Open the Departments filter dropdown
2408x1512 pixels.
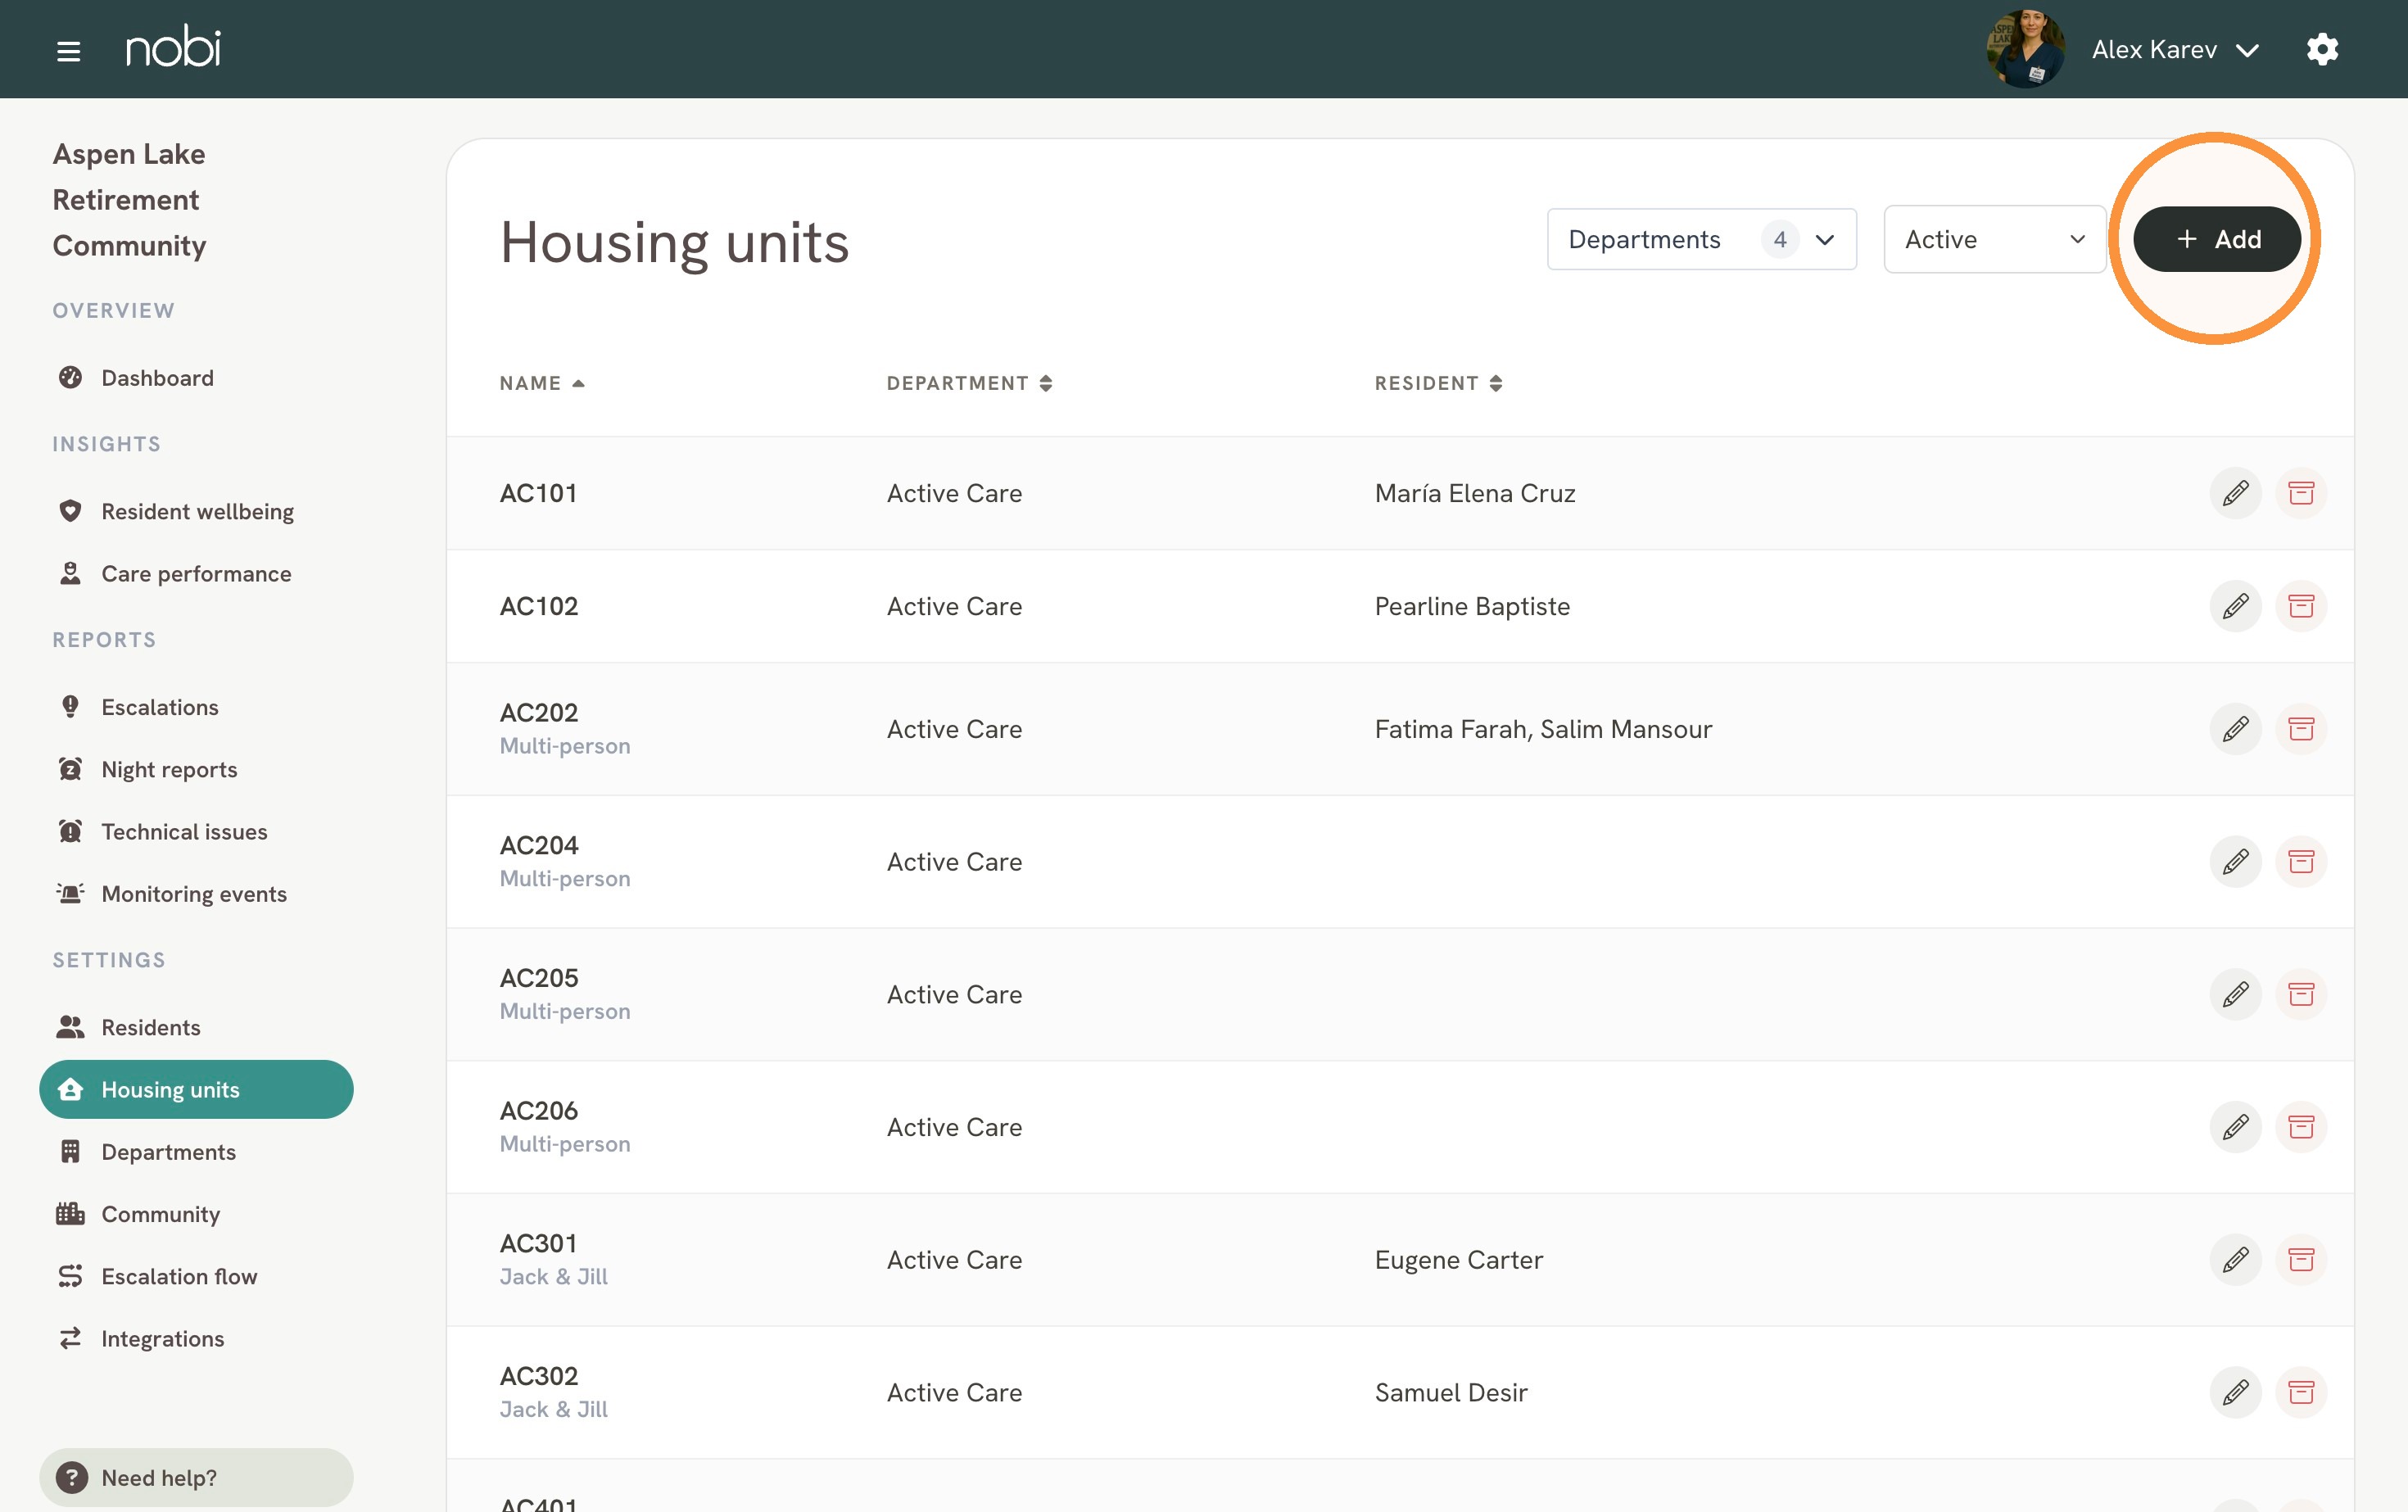(1701, 239)
